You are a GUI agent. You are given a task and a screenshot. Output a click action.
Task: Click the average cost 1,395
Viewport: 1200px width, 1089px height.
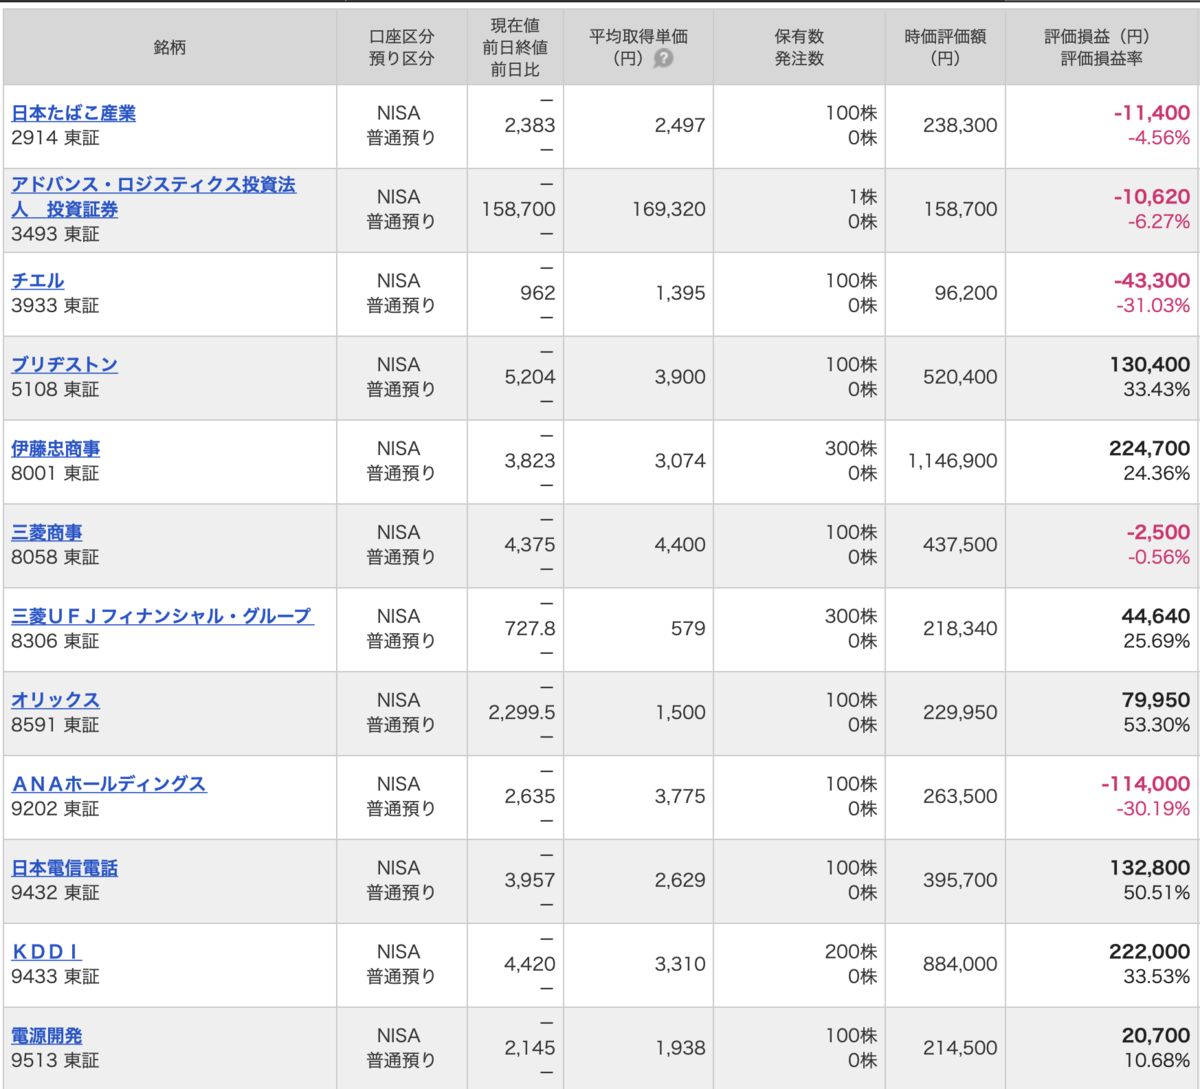point(680,293)
